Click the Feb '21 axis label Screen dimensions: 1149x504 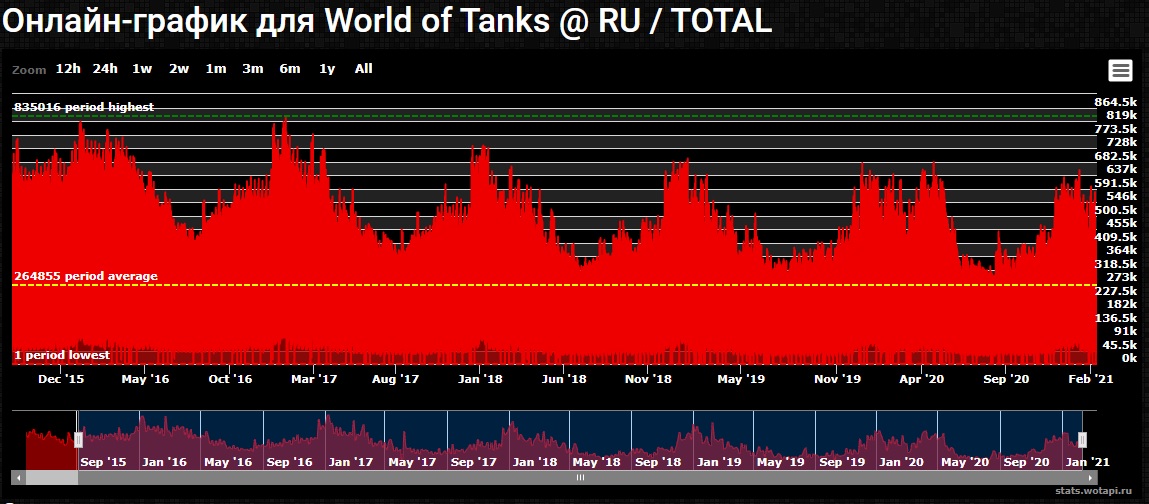[1092, 379]
